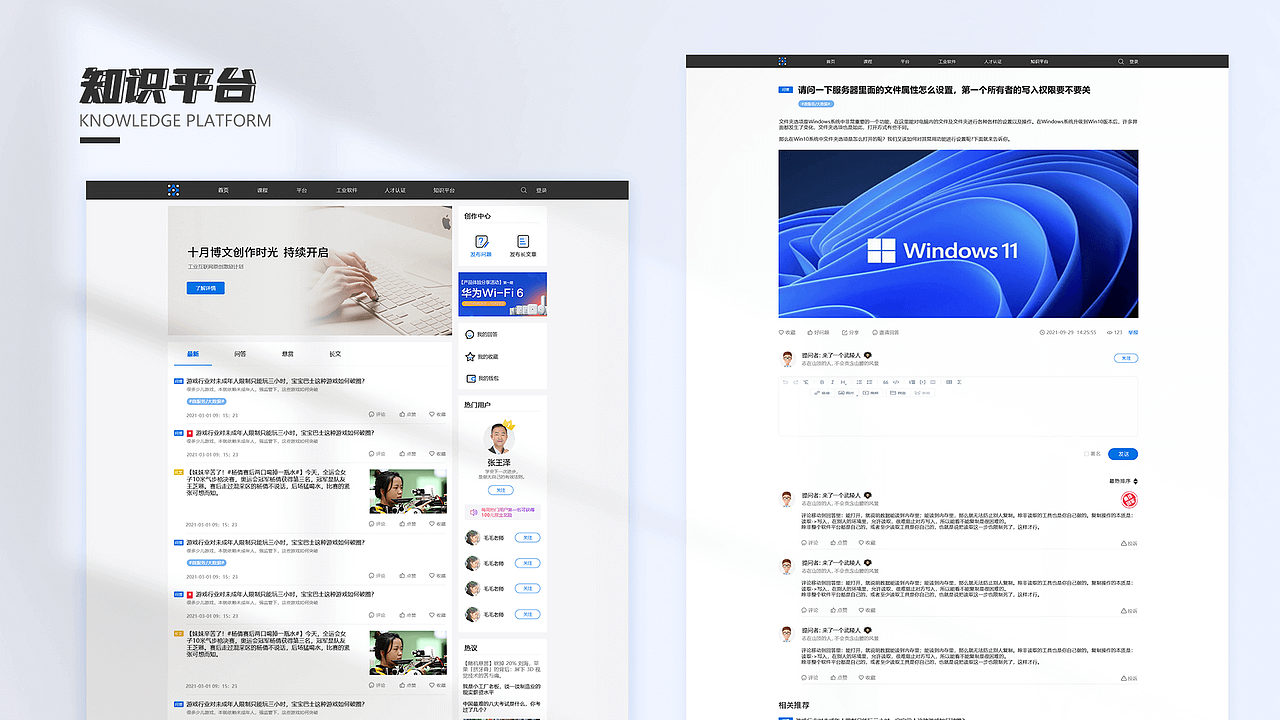This screenshot has width=1280, height=720.
Task: Open the search icon in home page navbar
Action: (523, 190)
